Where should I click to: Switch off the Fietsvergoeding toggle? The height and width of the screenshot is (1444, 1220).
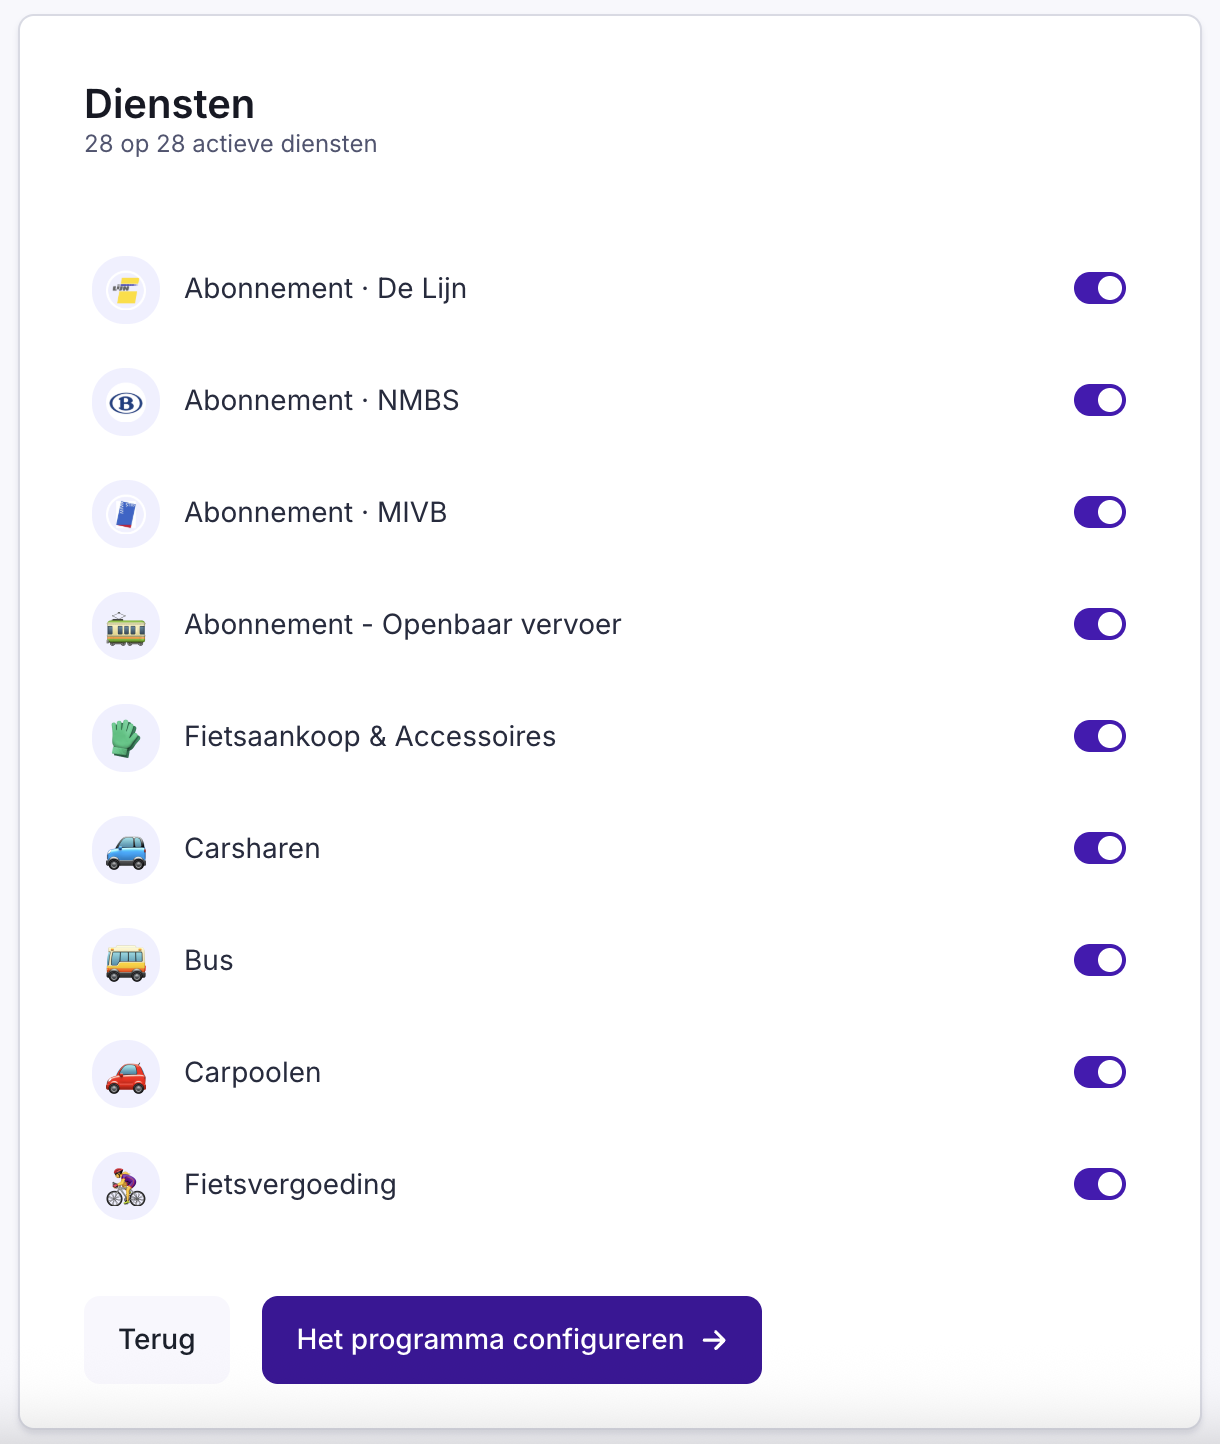click(x=1099, y=1184)
